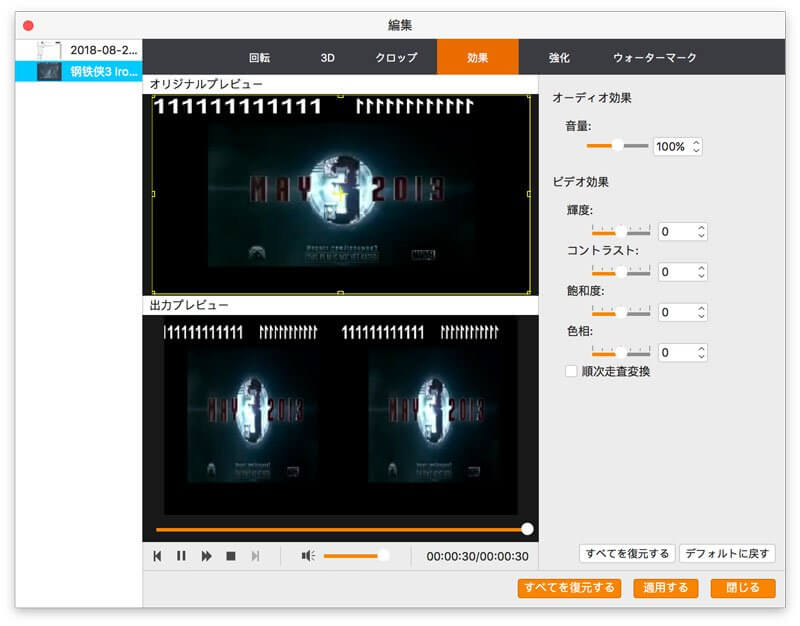The height and width of the screenshot is (626, 800).
Task: Enable the 順次走査変換 checkbox
Action: tap(571, 371)
